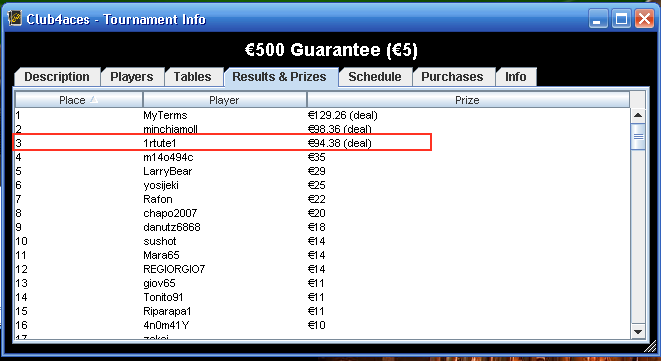Select the chapo2007 row
The image size is (661, 361).
[322, 213]
